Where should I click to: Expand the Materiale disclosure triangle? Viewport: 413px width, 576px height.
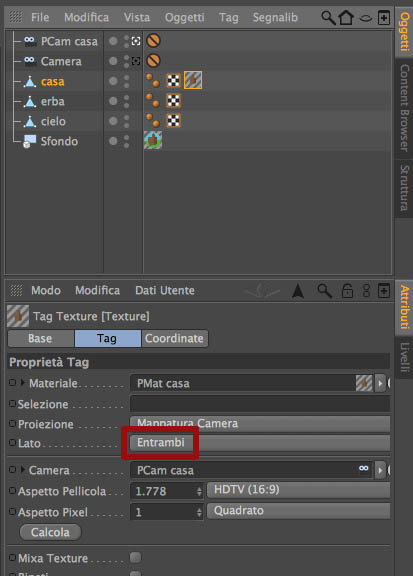(23, 383)
